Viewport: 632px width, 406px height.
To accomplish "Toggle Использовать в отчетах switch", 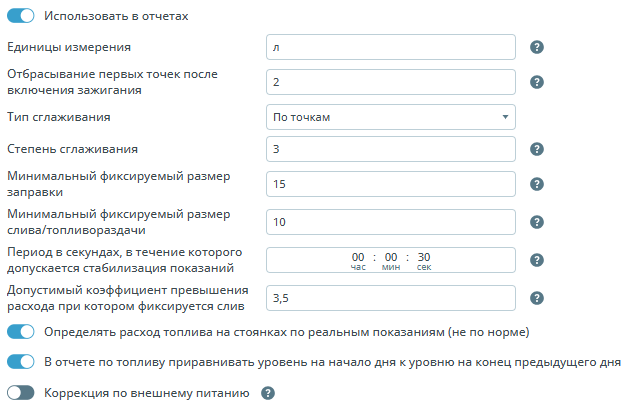I will point(21,16).
